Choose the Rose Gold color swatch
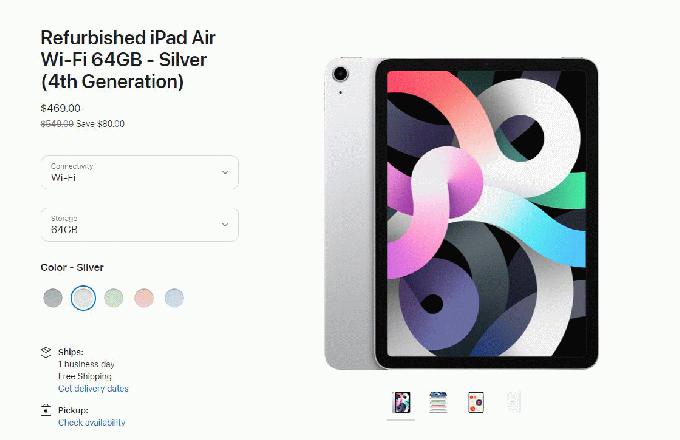Viewport: 680px width, 440px height. pos(144,298)
